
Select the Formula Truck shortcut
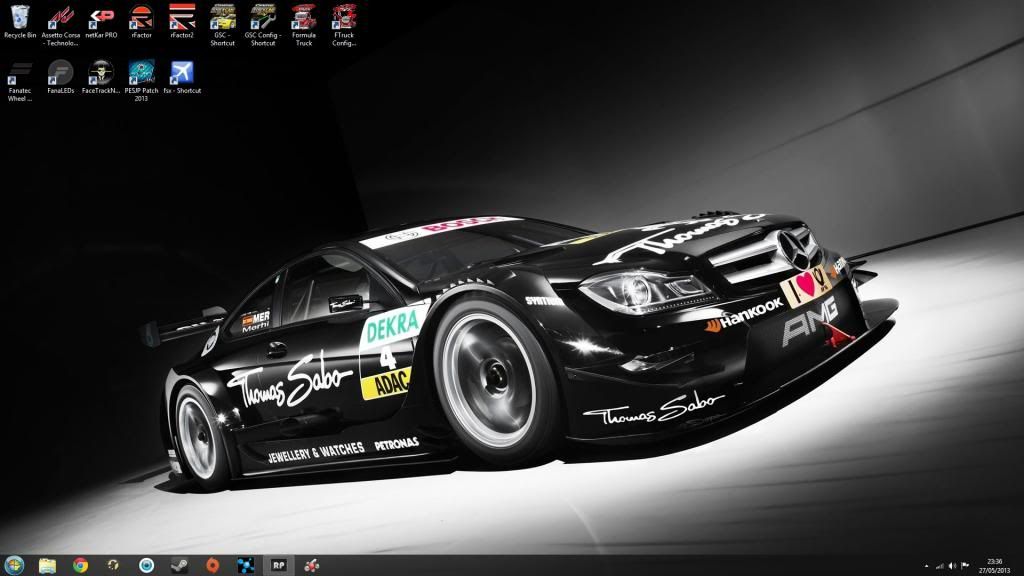pos(304,25)
